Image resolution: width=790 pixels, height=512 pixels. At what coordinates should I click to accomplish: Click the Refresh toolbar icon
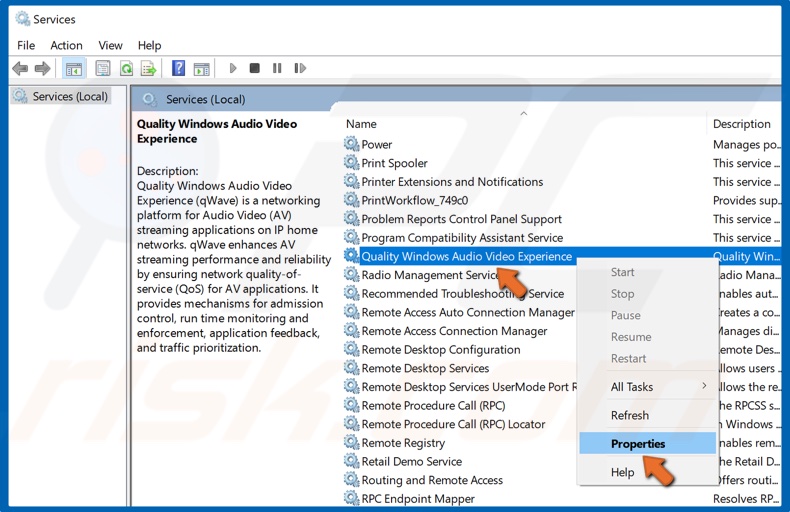tap(126, 69)
